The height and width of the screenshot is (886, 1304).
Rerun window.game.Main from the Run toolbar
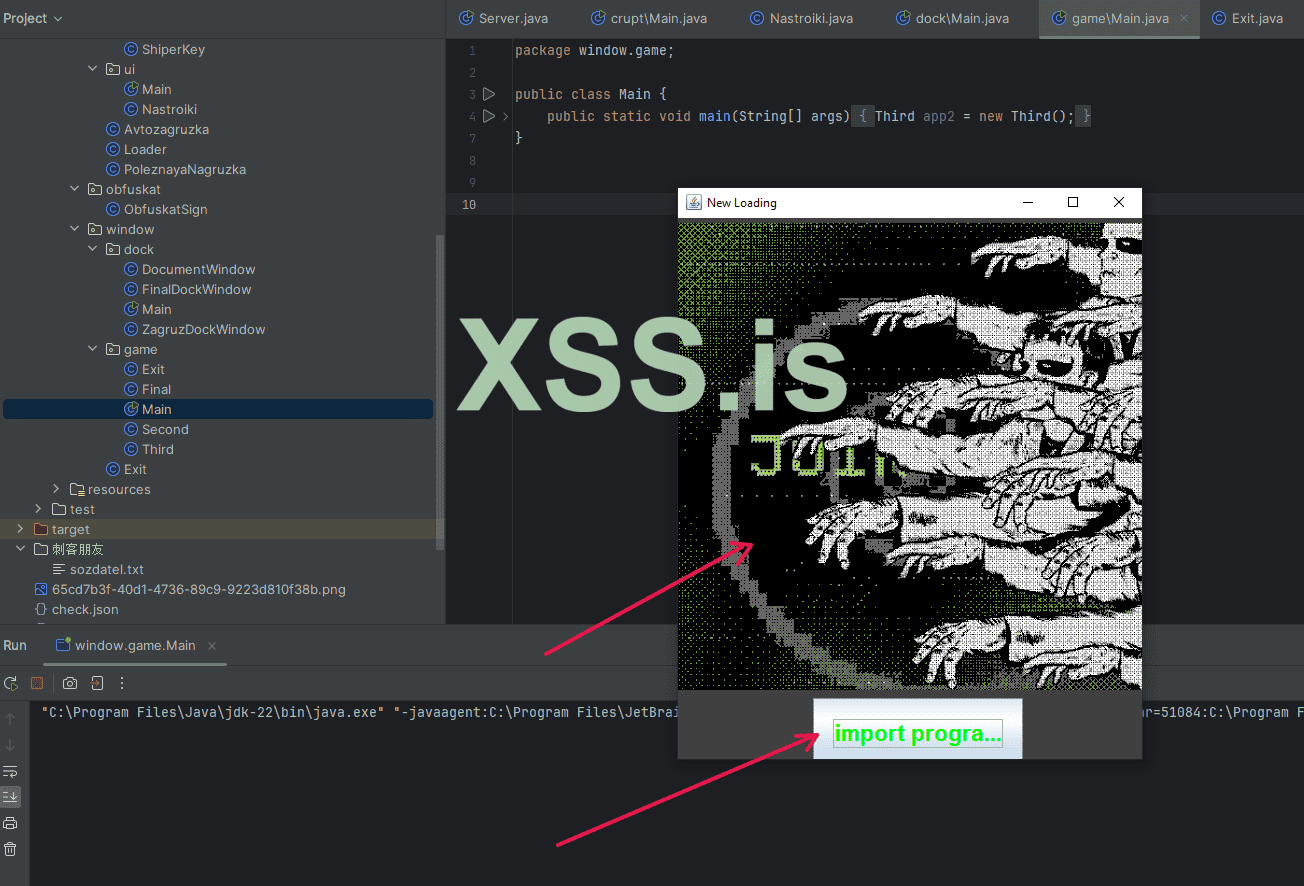coord(11,684)
